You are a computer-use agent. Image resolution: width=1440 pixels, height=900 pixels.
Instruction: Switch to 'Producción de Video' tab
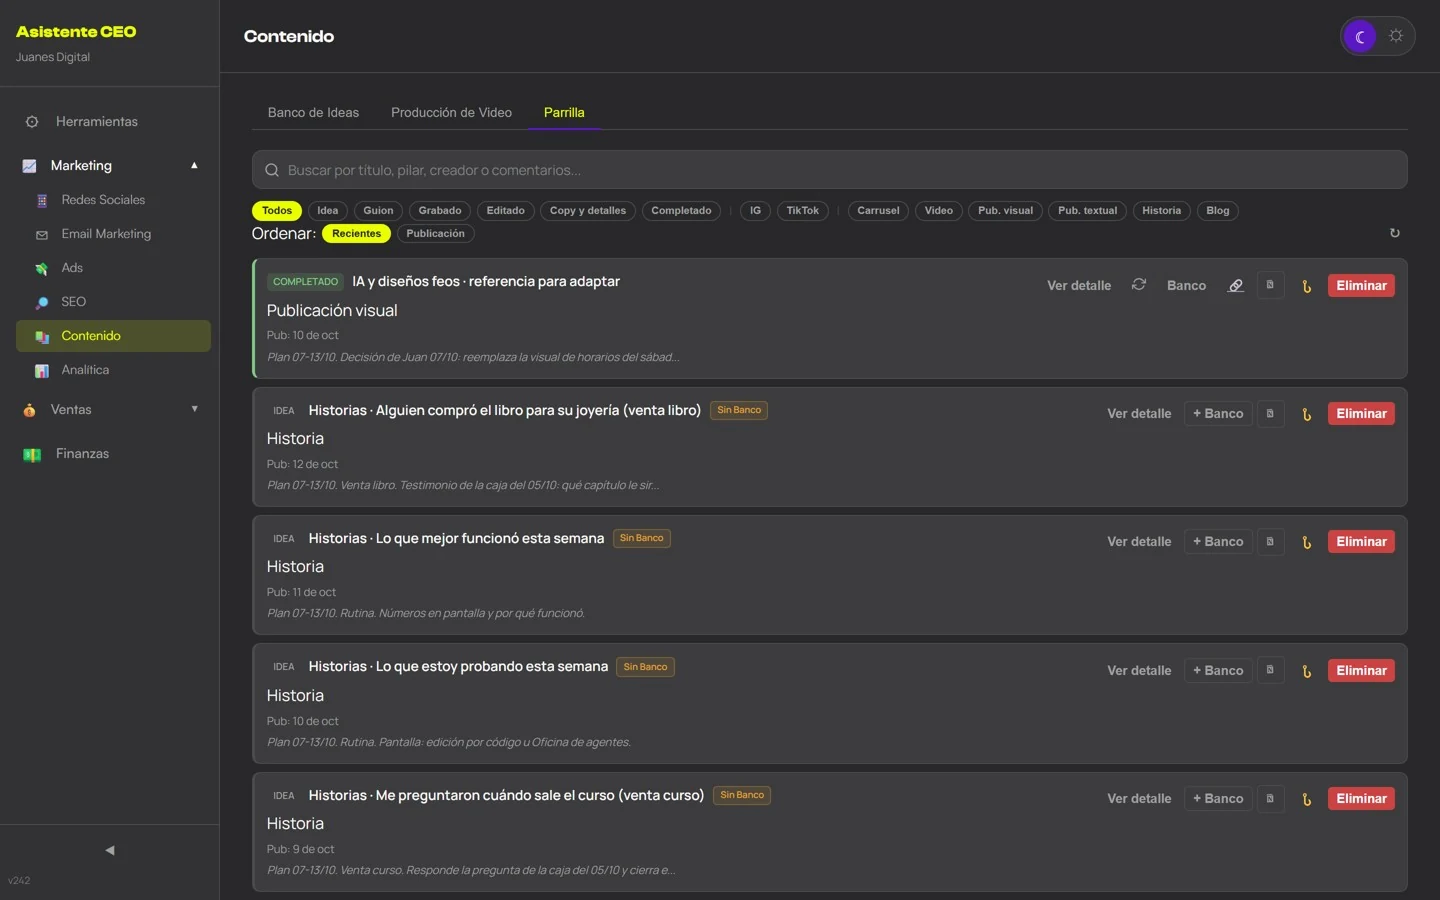(451, 112)
